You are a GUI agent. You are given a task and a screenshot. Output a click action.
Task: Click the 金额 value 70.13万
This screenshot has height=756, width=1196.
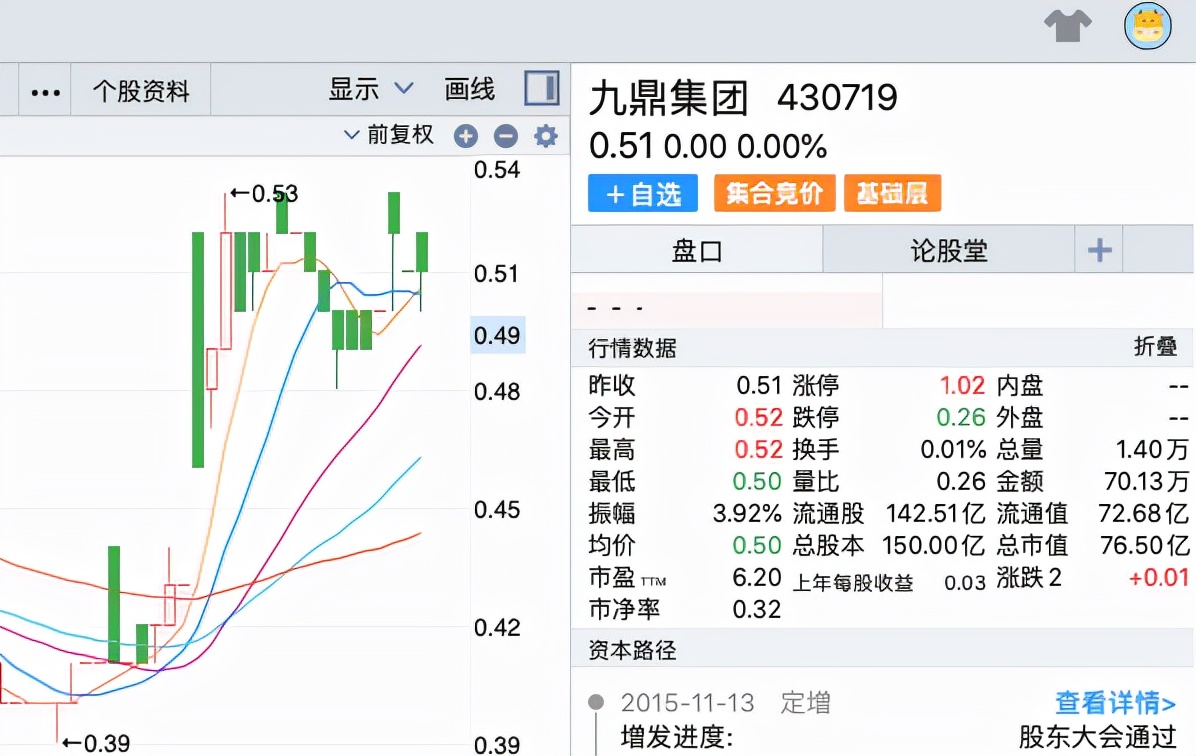[1146, 481]
